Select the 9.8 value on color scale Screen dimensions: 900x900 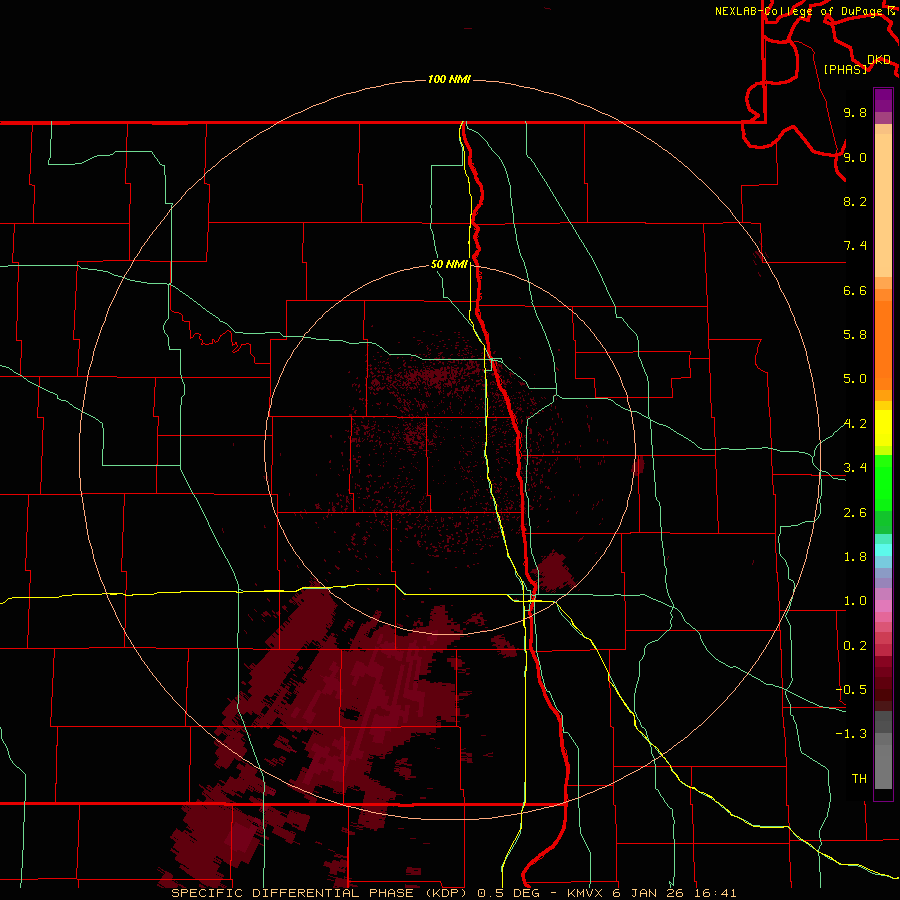(x=855, y=112)
